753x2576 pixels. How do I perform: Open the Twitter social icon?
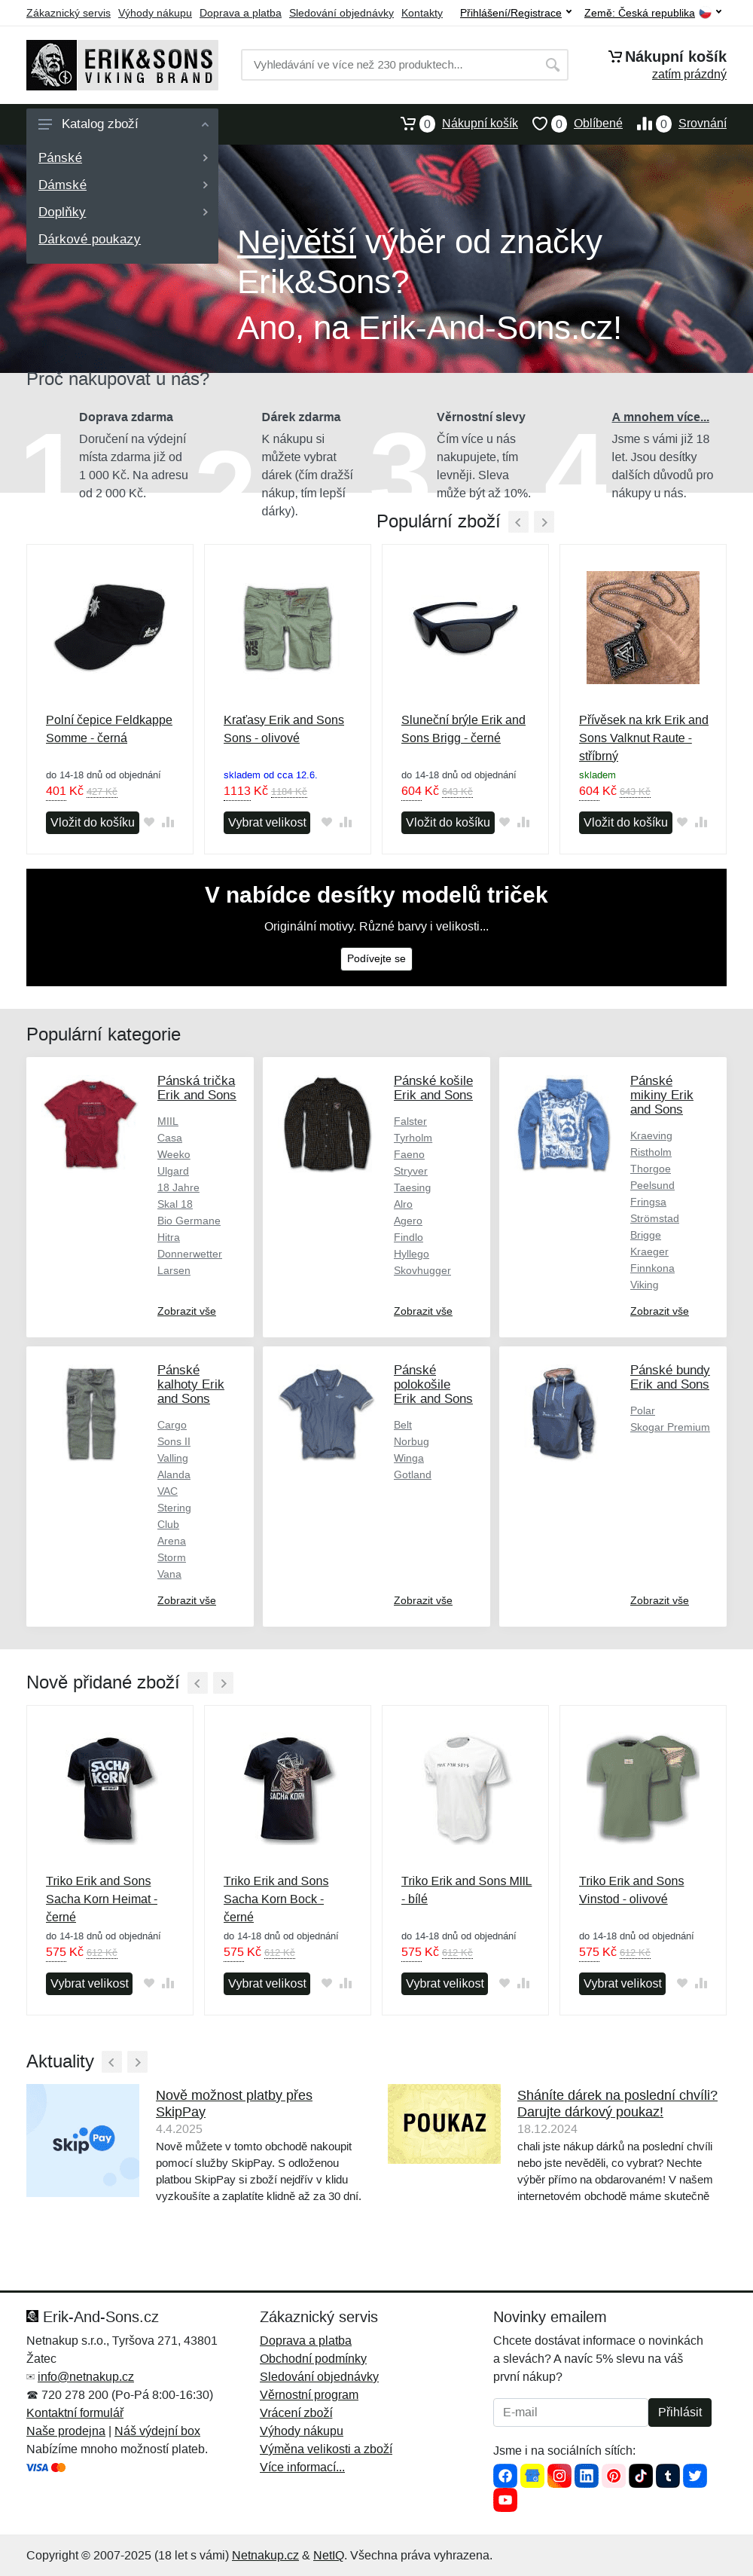pos(694,2475)
